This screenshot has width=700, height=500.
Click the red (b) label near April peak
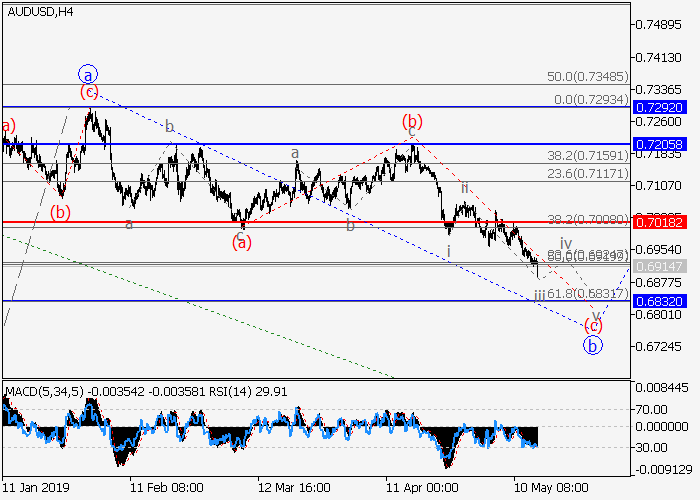pyautogui.click(x=411, y=122)
